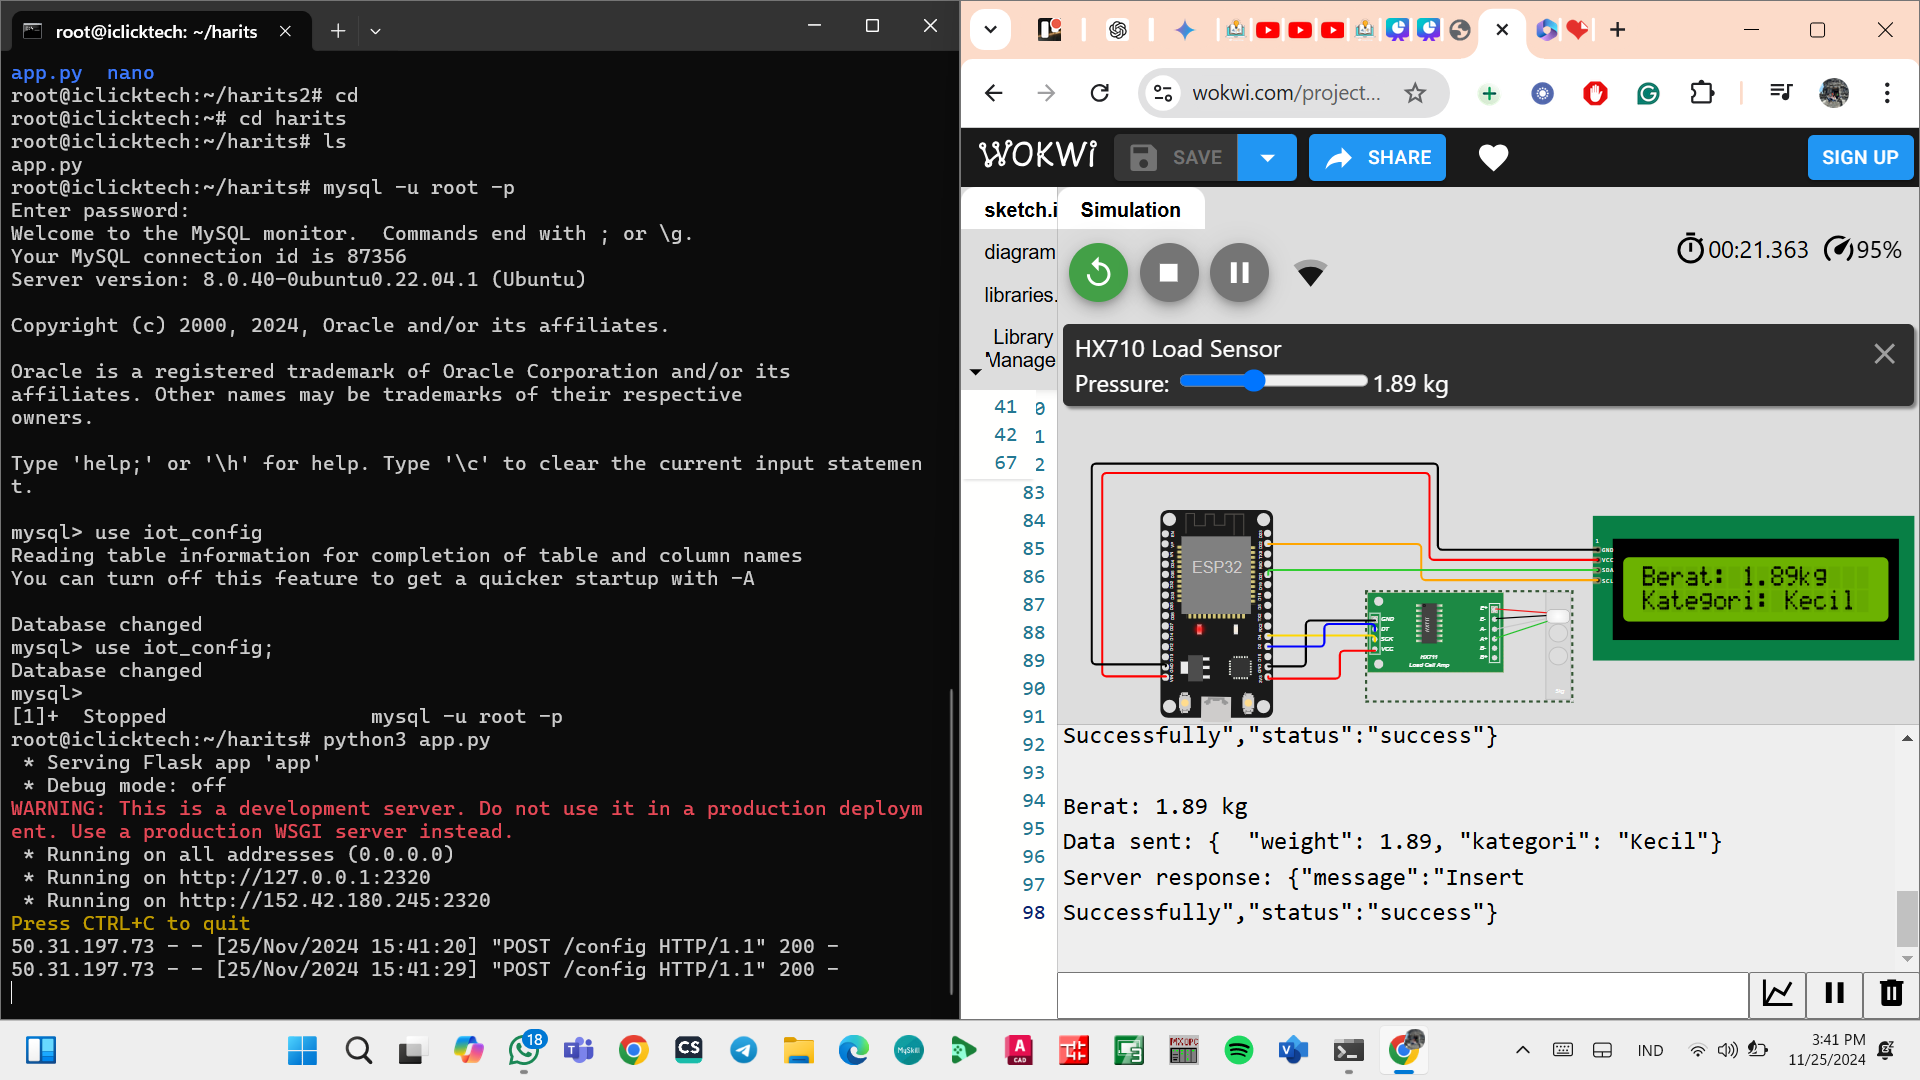
Task: Open the red AdBlock extension icon
Action: point(1595,93)
